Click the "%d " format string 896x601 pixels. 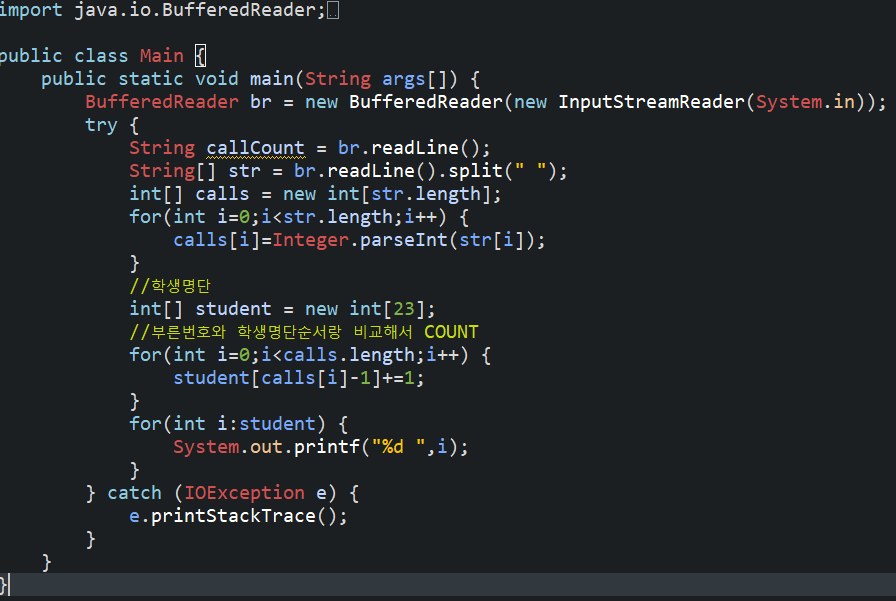(x=398, y=446)
